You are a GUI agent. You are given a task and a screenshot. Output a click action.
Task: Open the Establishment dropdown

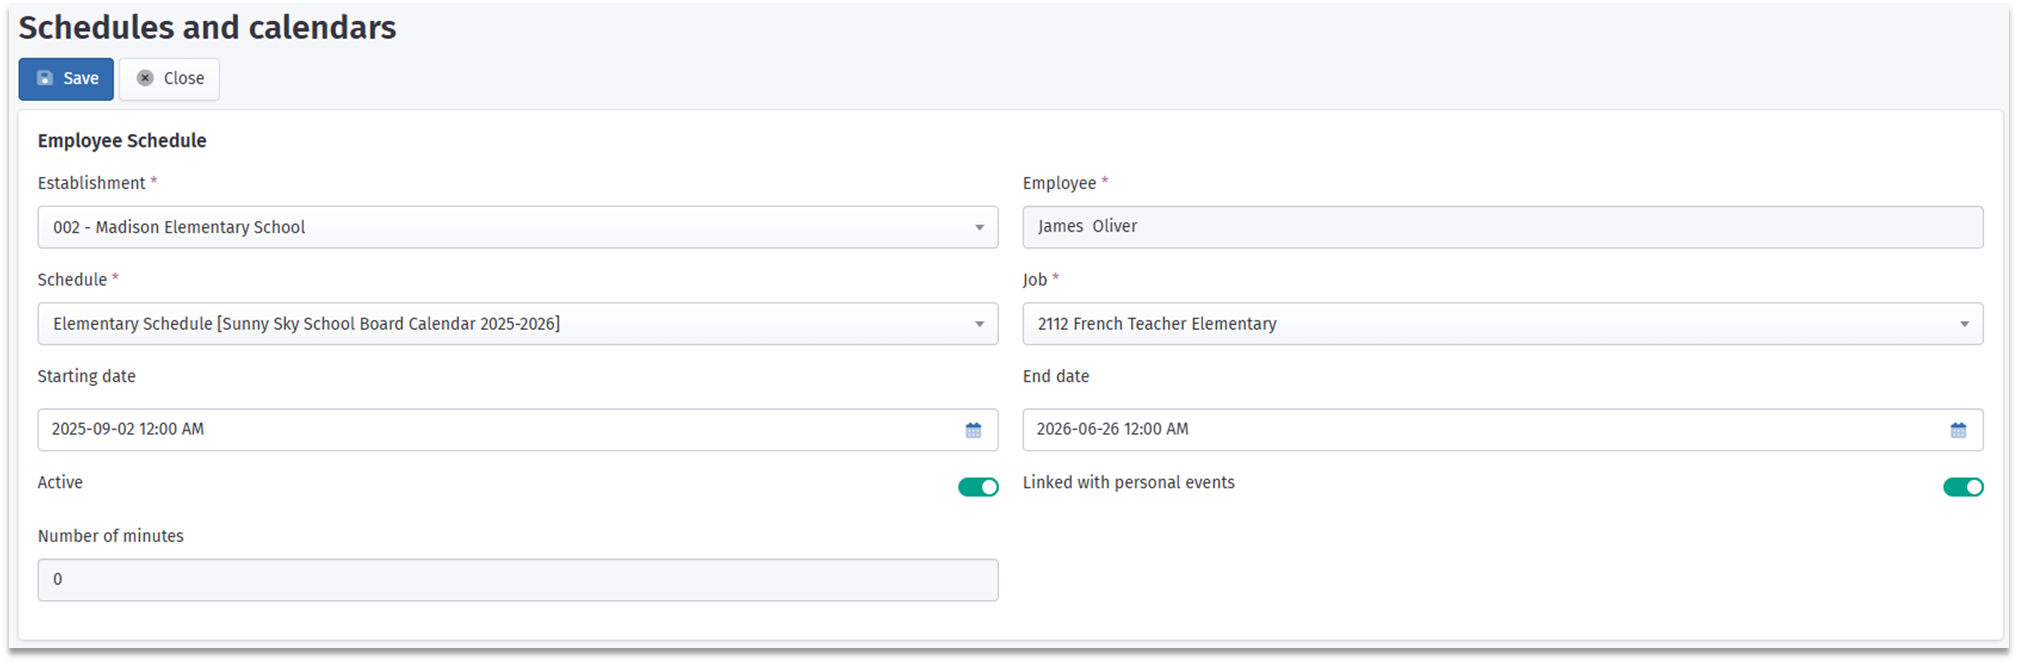[x=518, y=227]
